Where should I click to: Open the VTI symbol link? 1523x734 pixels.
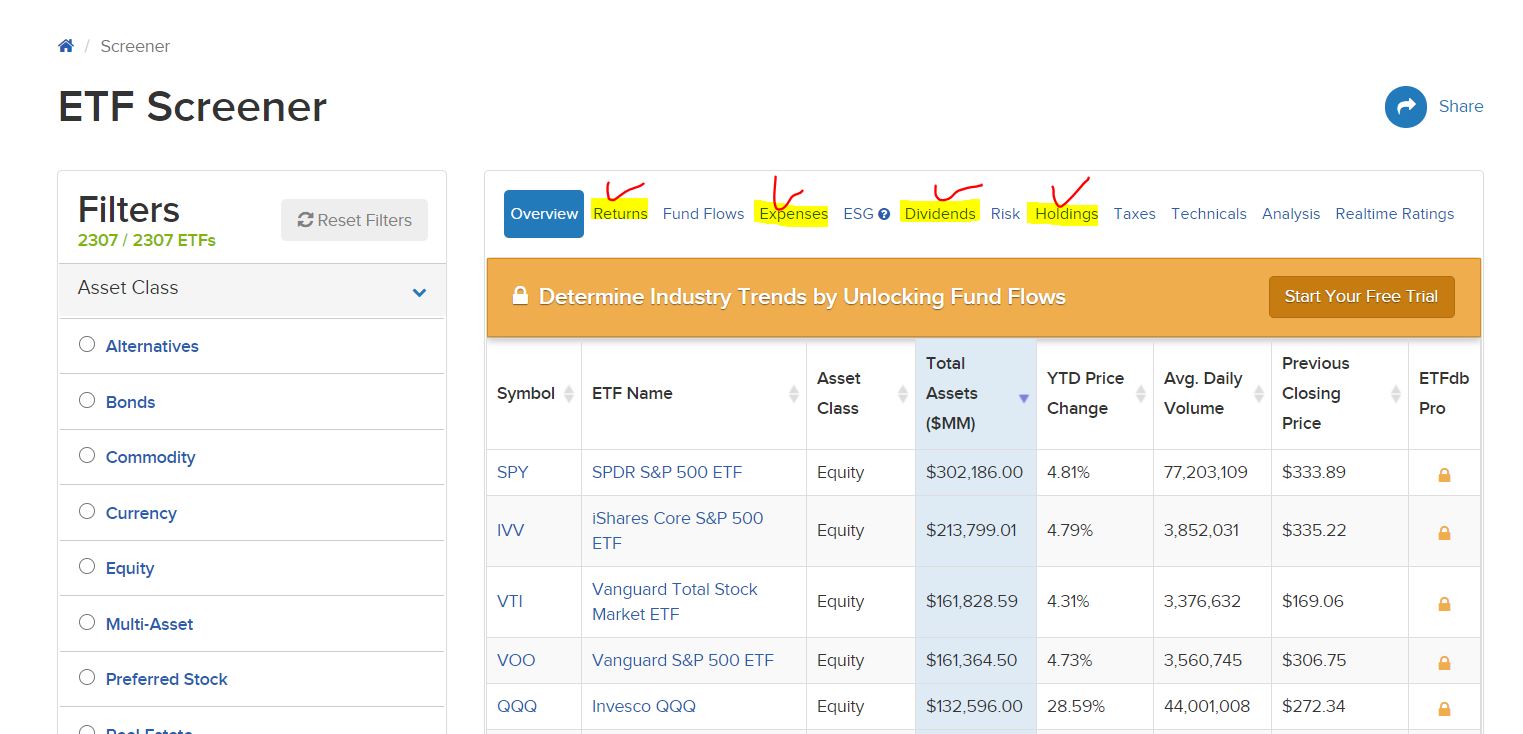pos(509,601)
